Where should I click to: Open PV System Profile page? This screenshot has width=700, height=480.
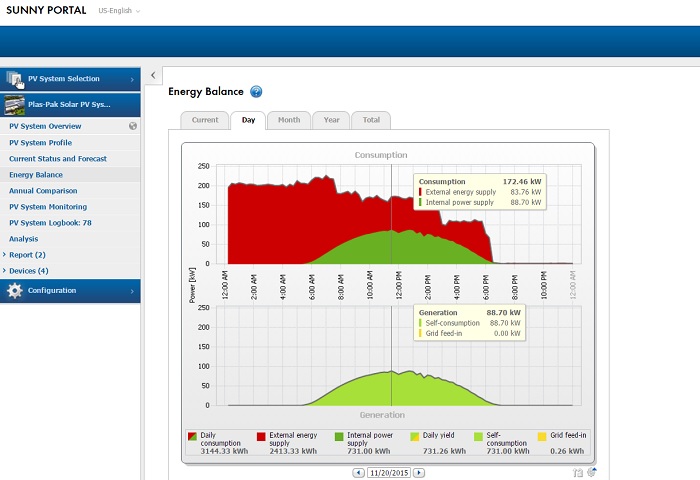coord(41,143)
